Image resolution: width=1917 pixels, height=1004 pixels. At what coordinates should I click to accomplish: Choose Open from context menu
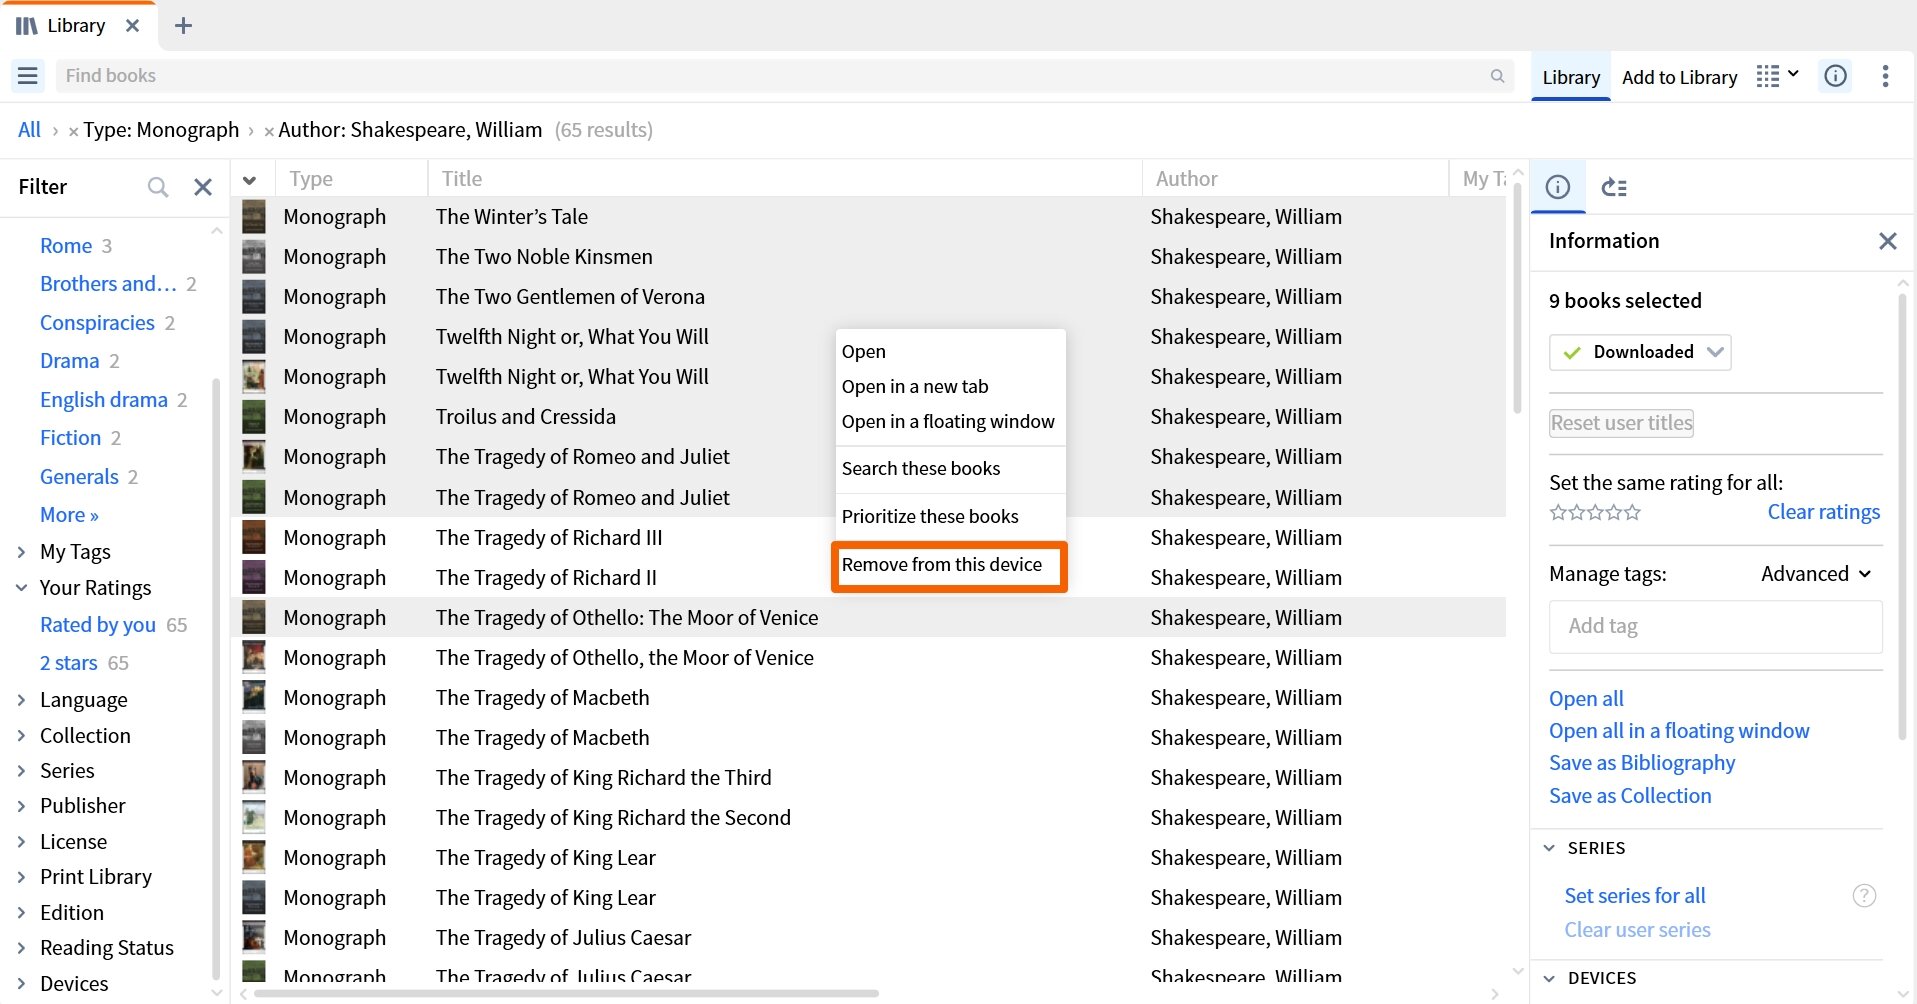pos(950,352)
